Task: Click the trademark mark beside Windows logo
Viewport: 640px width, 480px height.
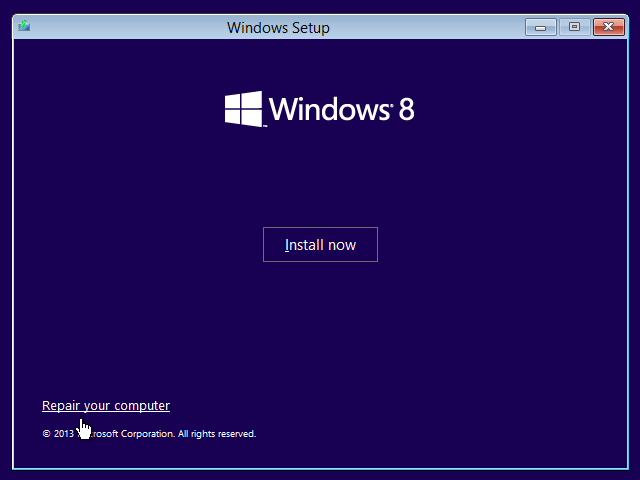Action: (265, 126)
